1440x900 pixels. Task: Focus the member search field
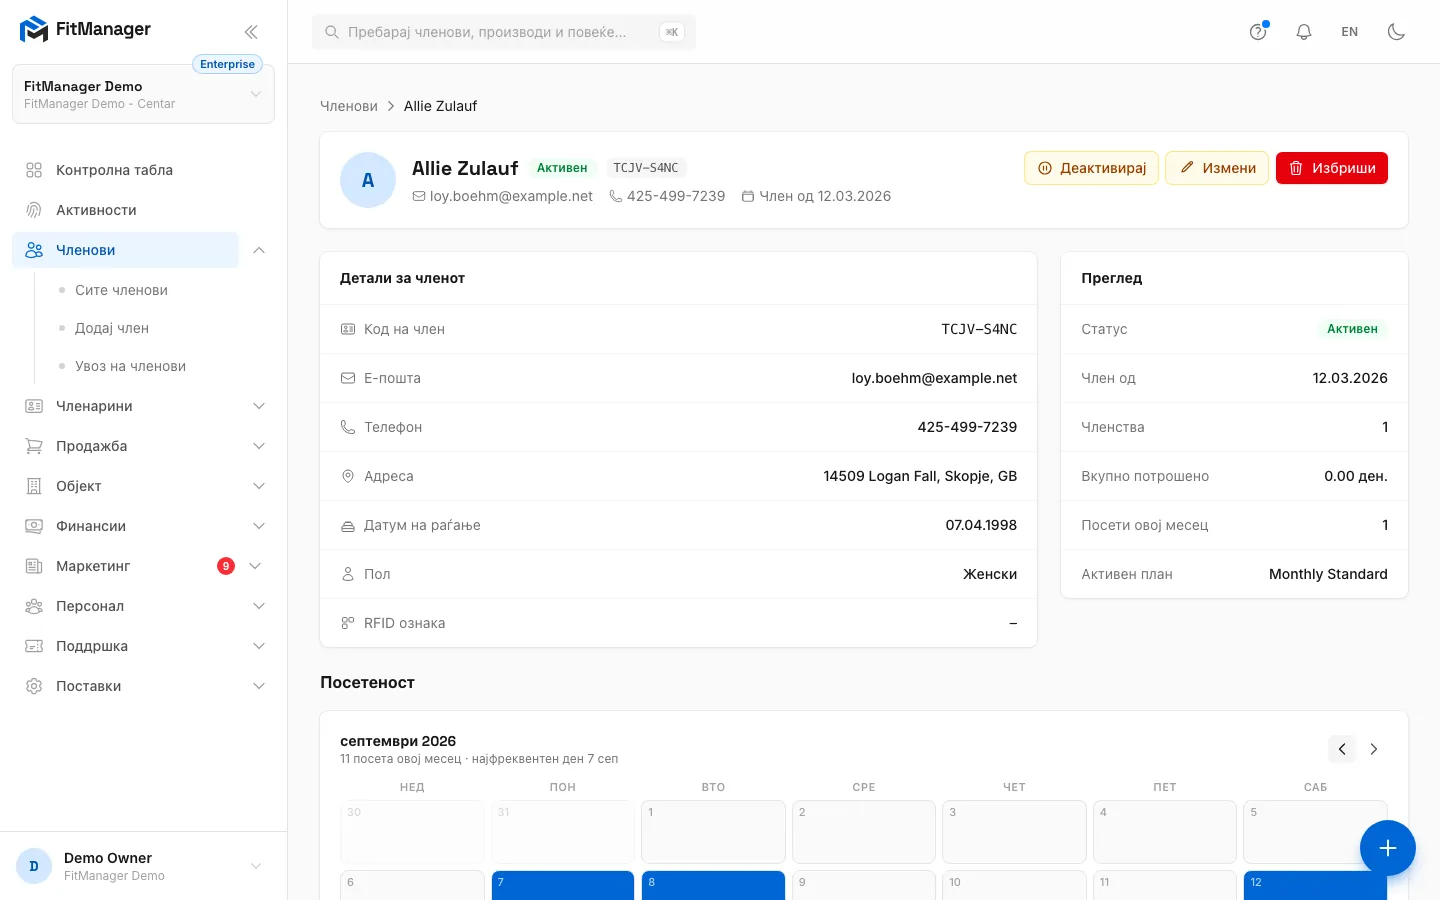point(504,32)
